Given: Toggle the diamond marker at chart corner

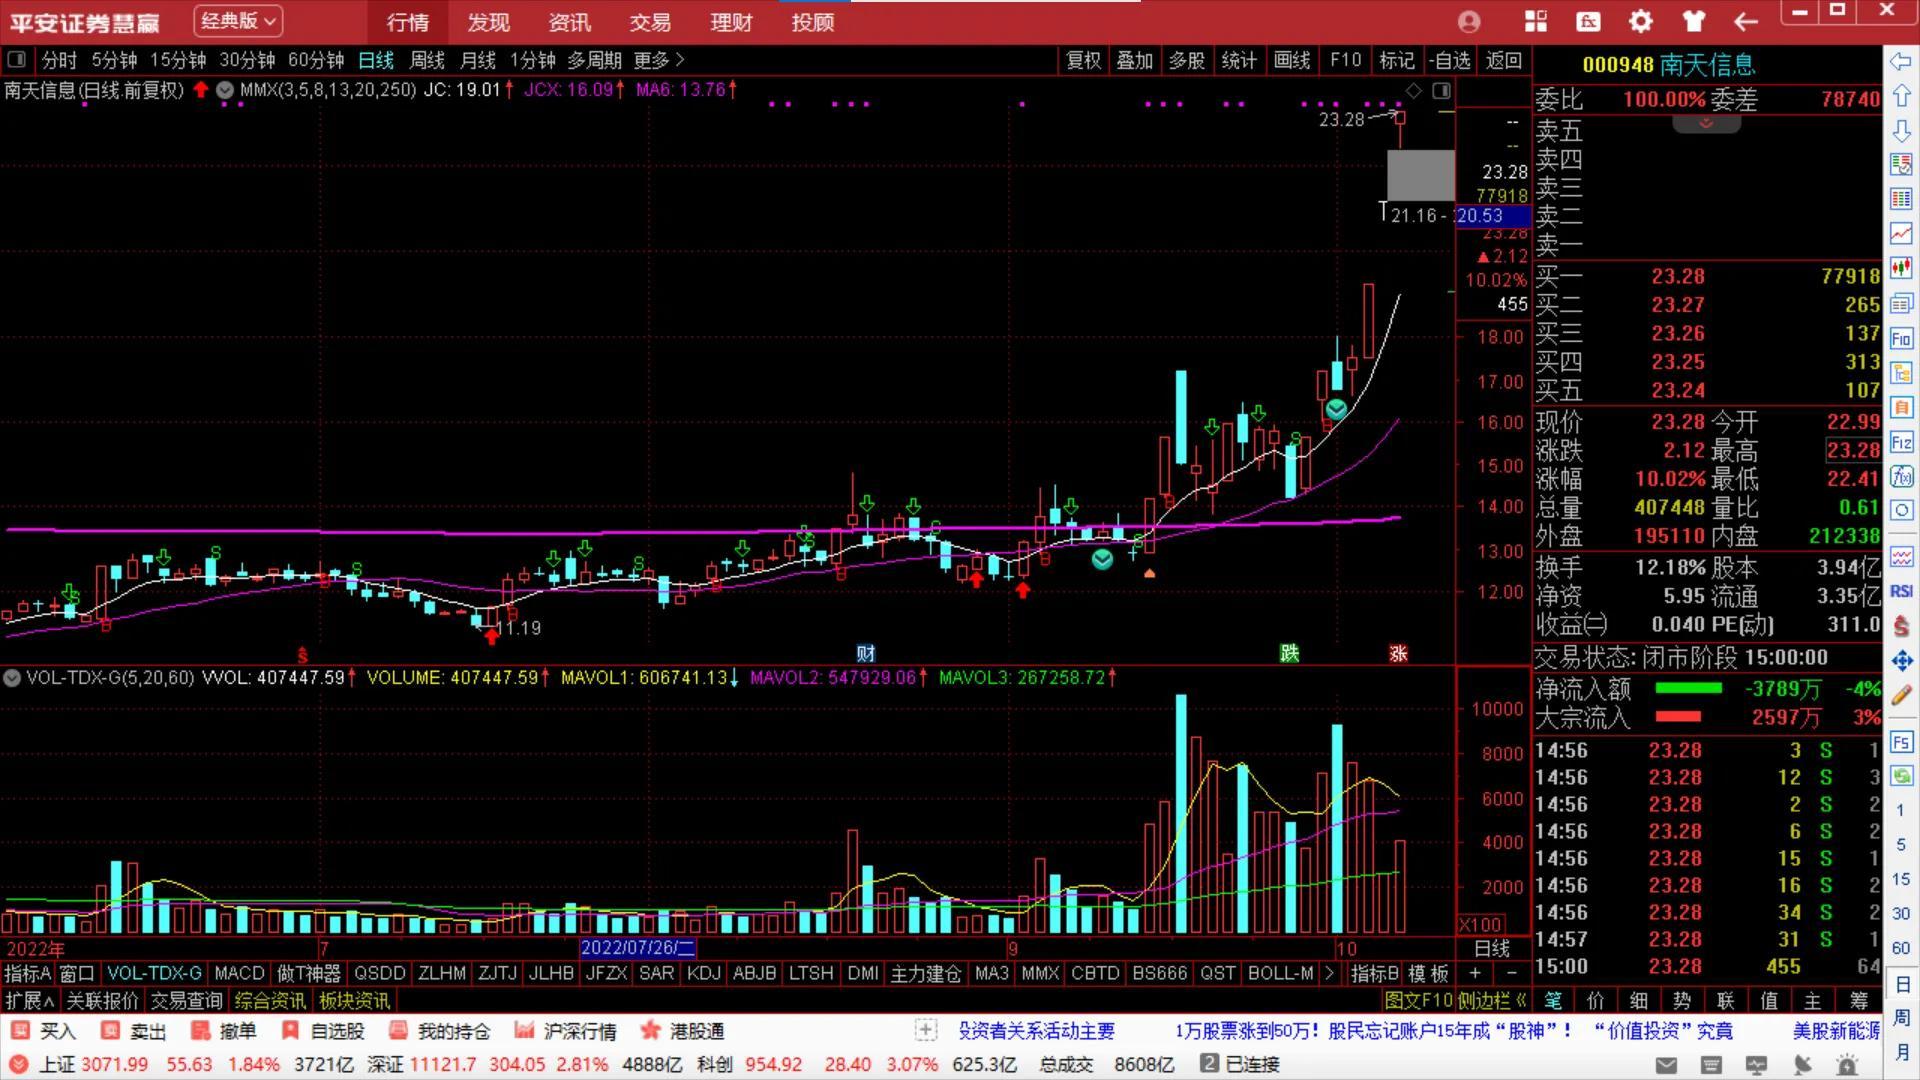Looking at the screenshot, I should click(x=1413, y=91).
